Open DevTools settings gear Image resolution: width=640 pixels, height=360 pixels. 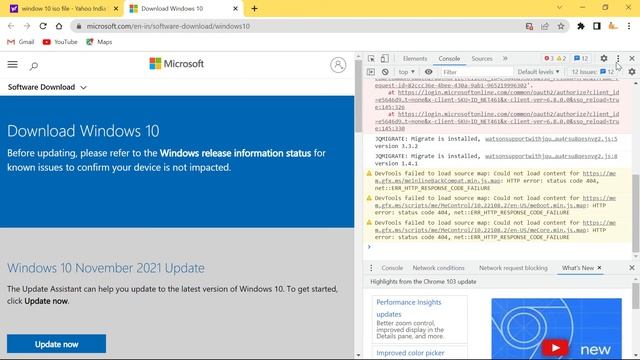604,58
